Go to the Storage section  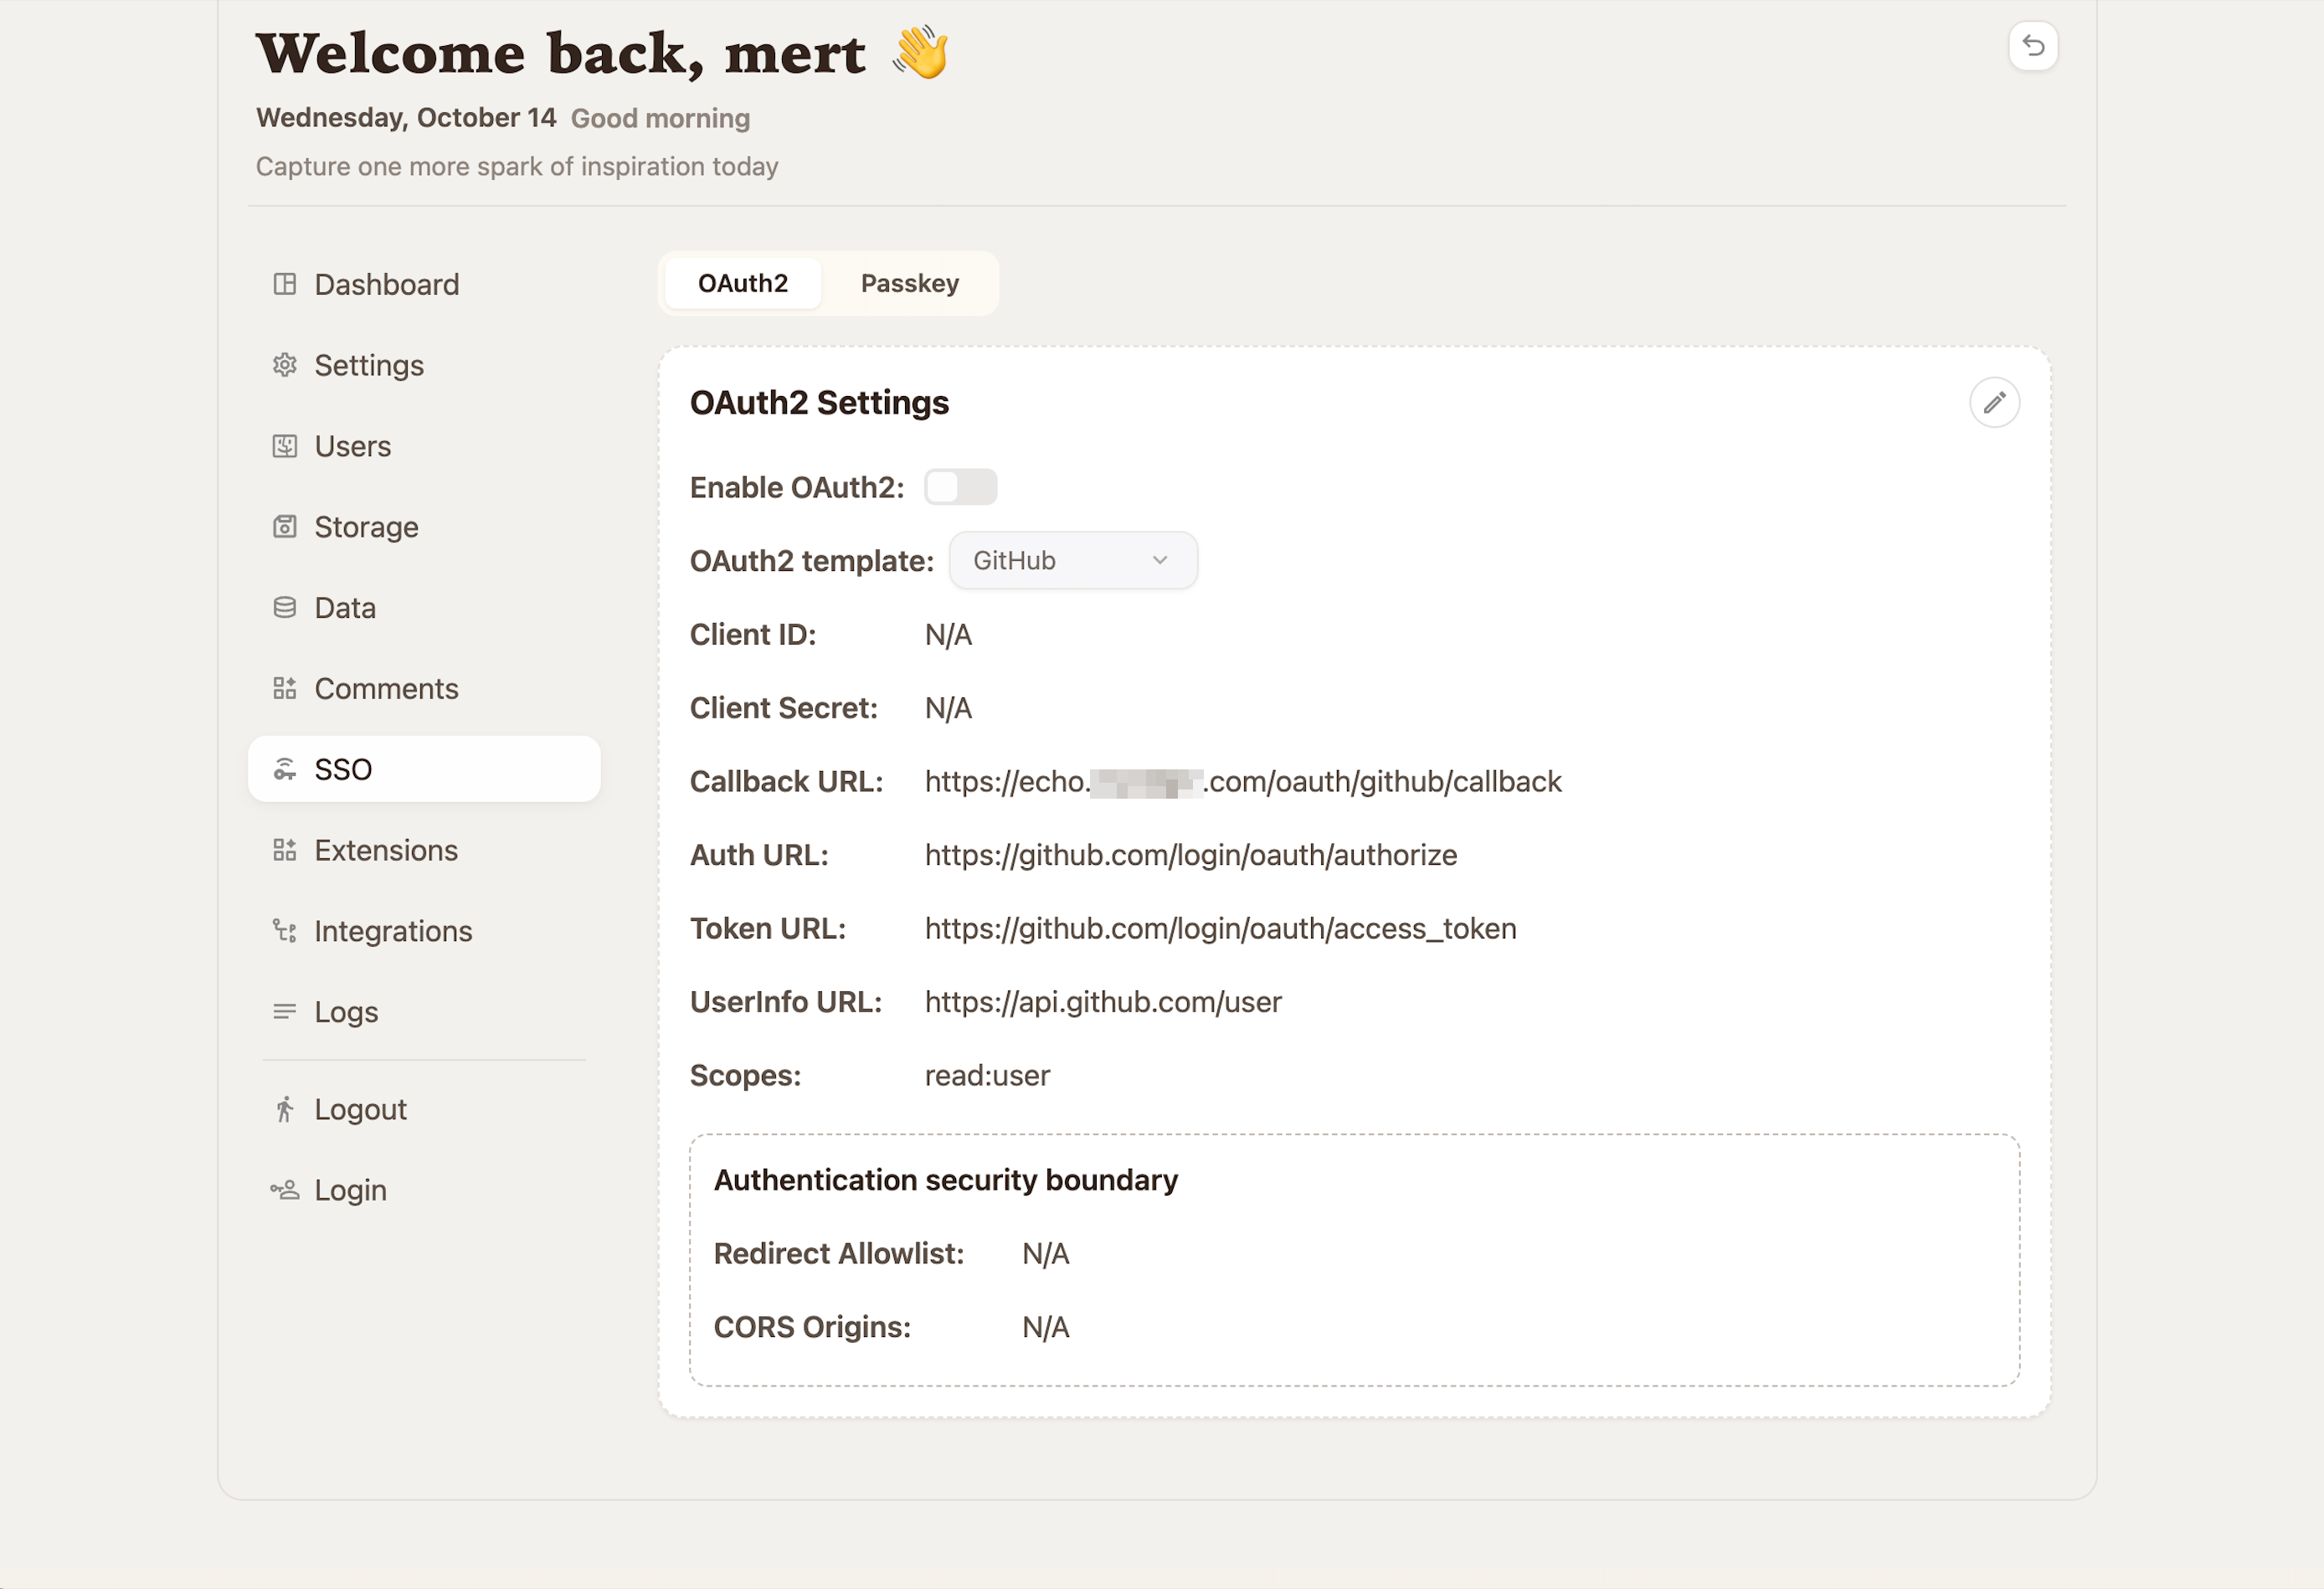[x=424, y=527]
